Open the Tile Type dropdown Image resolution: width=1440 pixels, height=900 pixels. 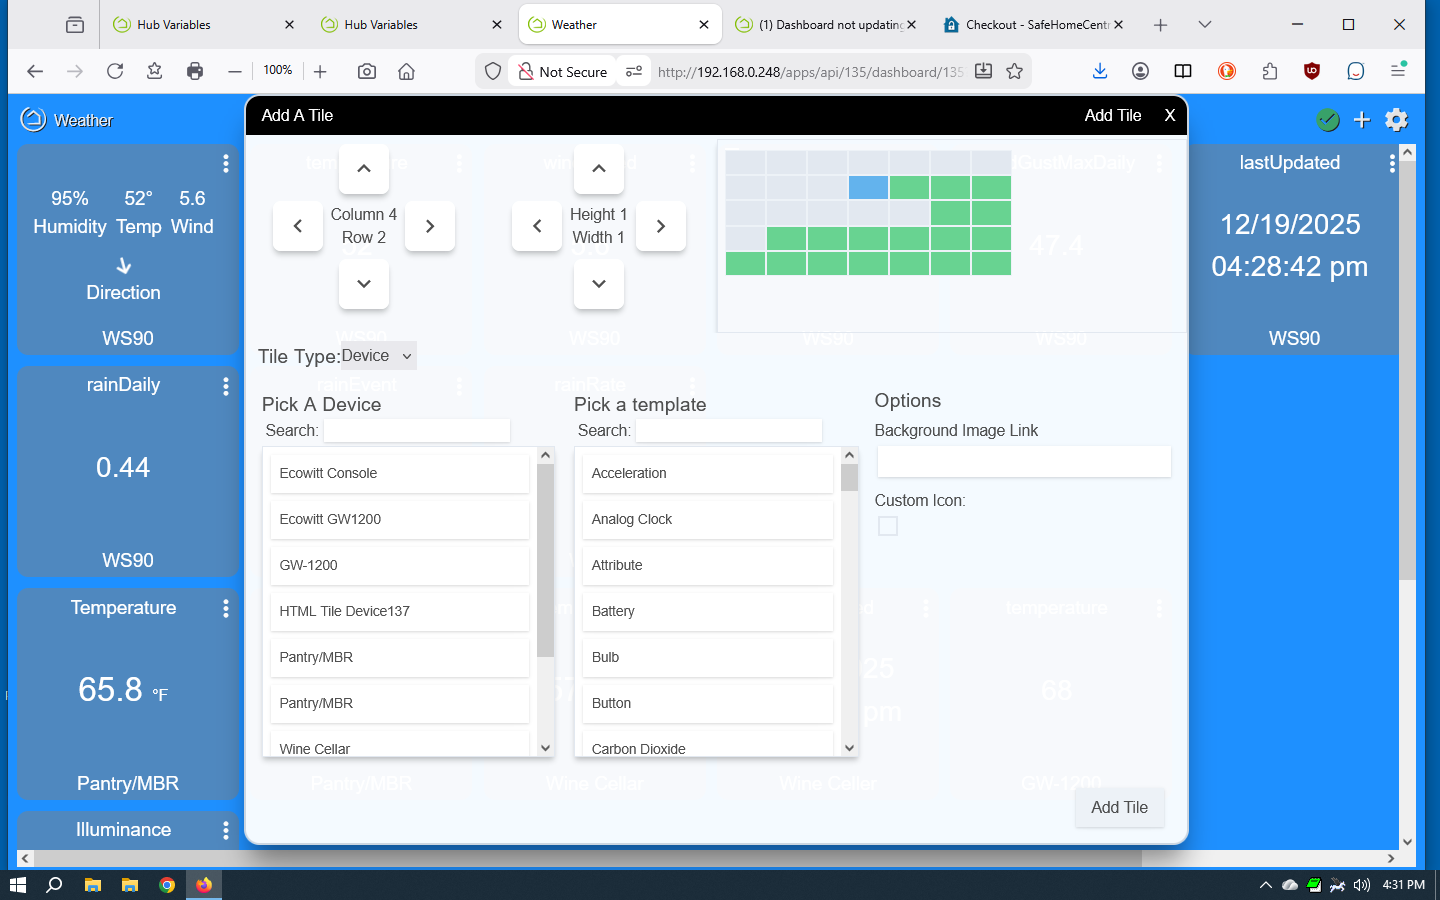click(377, 356)
